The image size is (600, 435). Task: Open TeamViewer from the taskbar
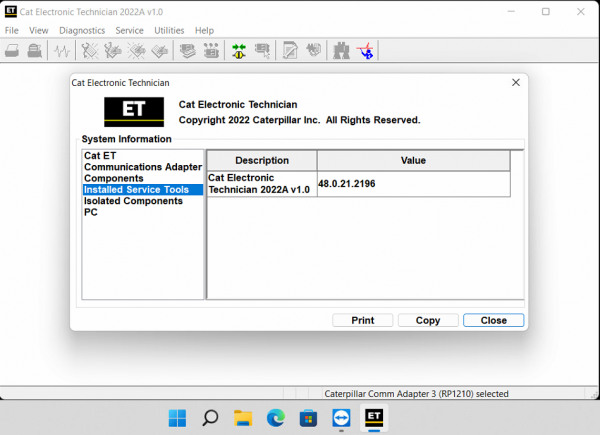click(341, 418)
